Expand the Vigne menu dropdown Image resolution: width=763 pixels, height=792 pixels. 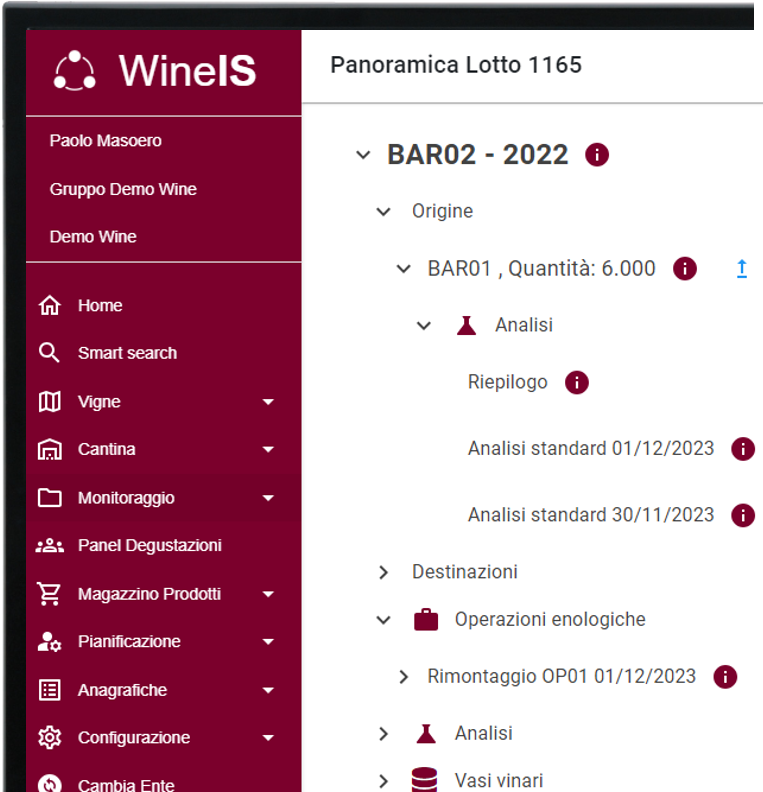point(267,402)
